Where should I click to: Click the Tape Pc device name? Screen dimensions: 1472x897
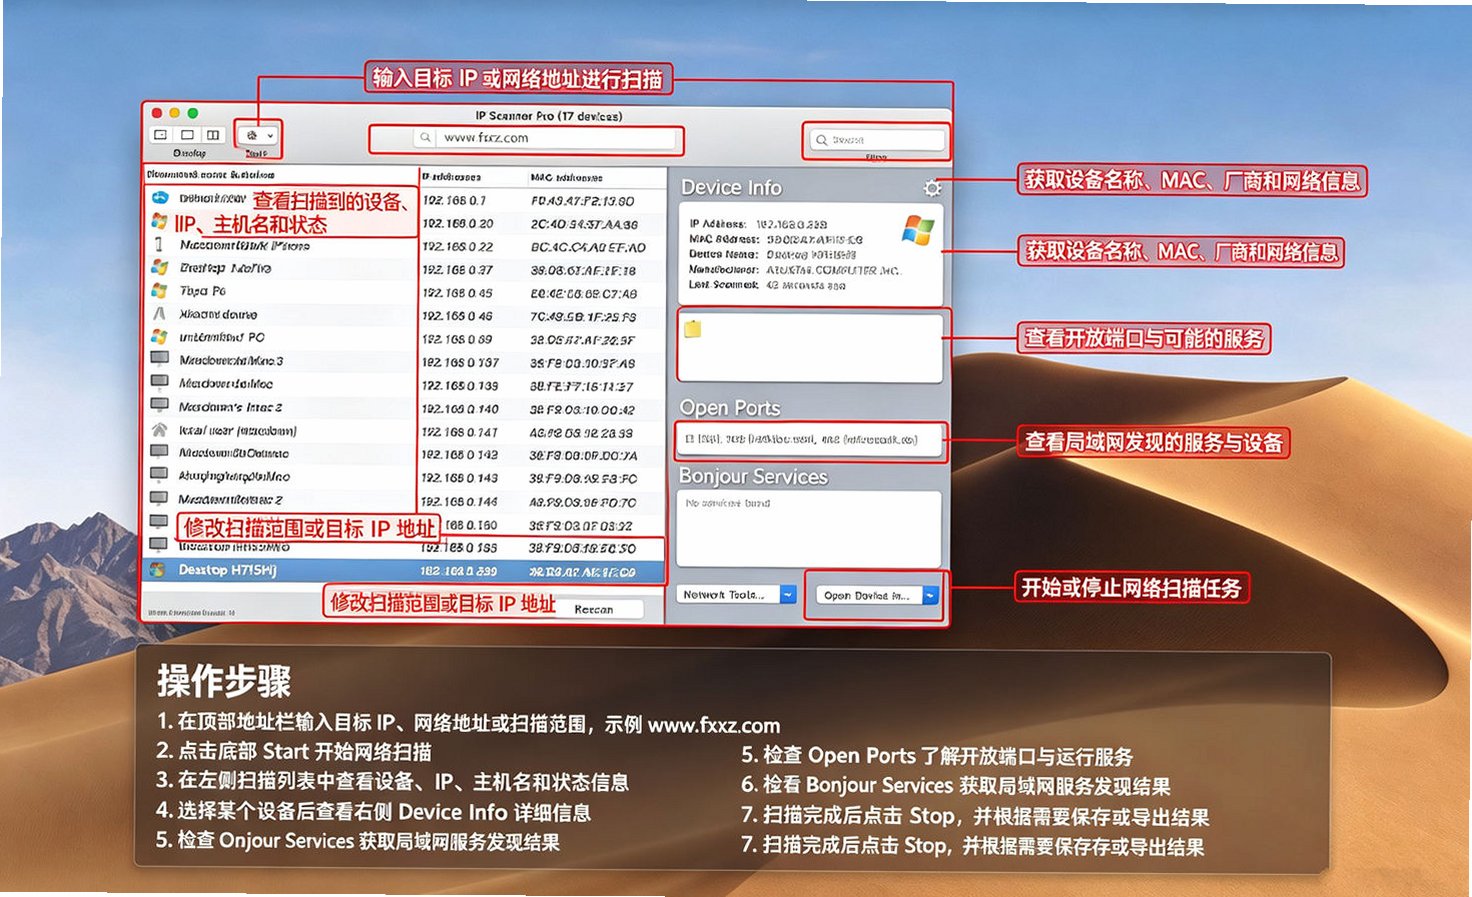(x=202, y=291)
